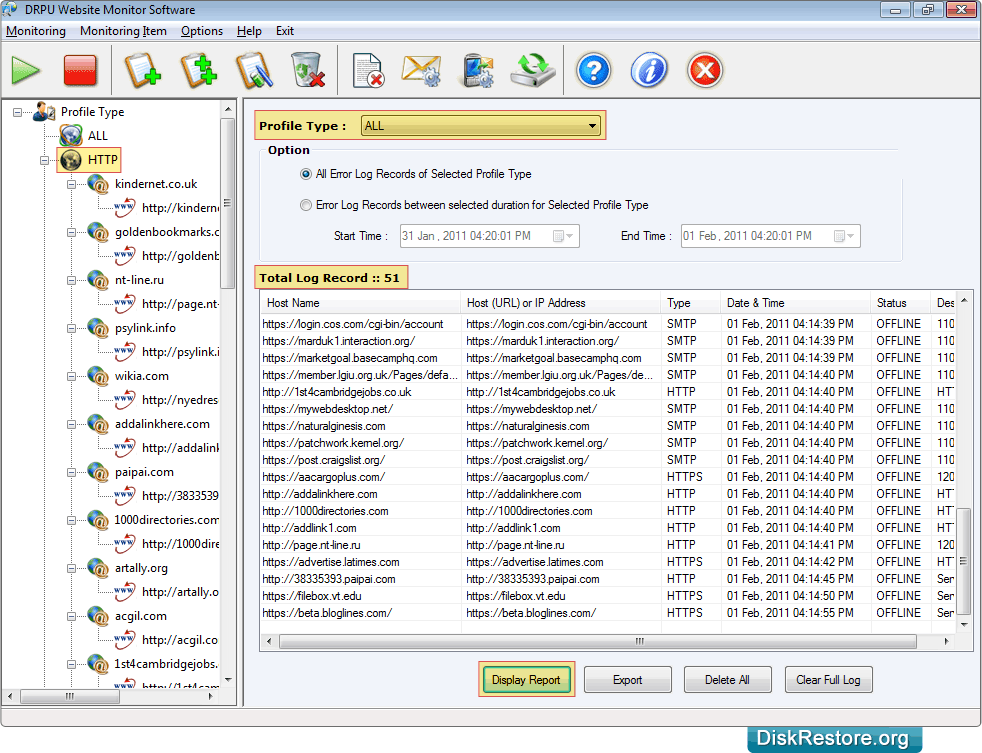Collapse the HTTP tree branch
The width and height of the screenshot is (982, 753).
pos(44,160)
